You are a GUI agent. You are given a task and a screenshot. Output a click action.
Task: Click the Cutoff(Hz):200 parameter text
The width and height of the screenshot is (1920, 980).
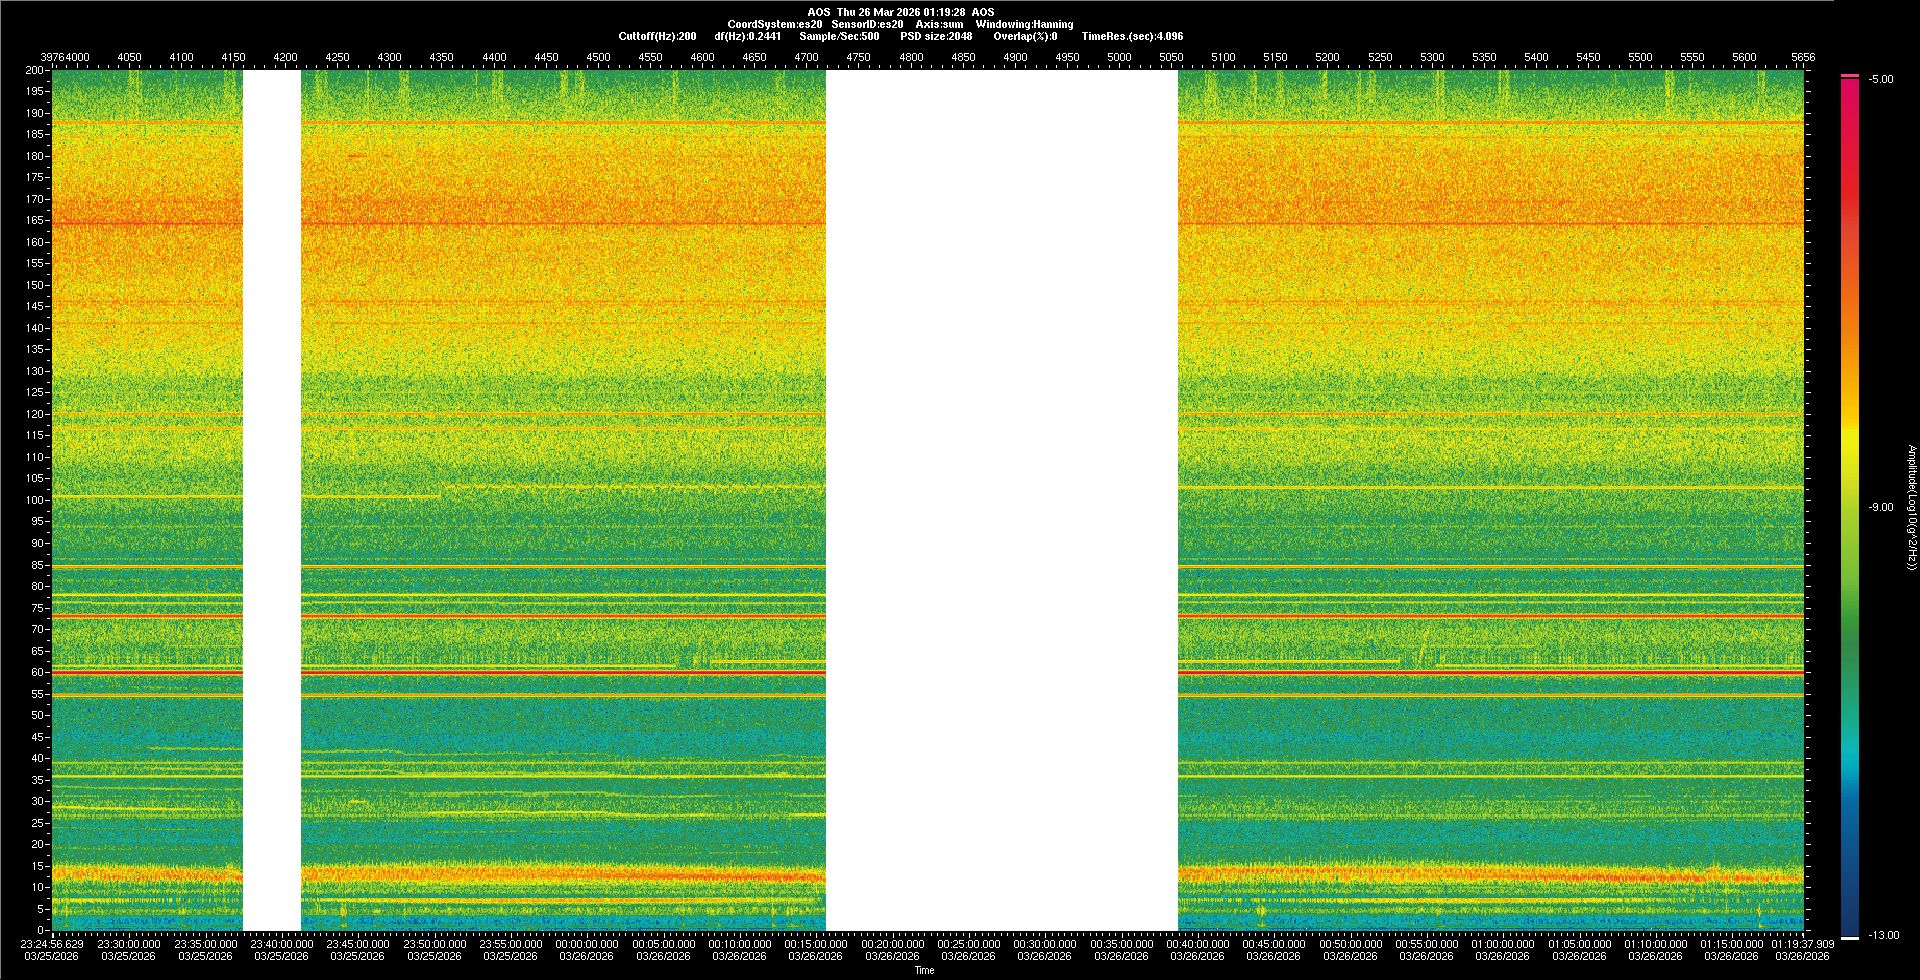click(657, 36)
